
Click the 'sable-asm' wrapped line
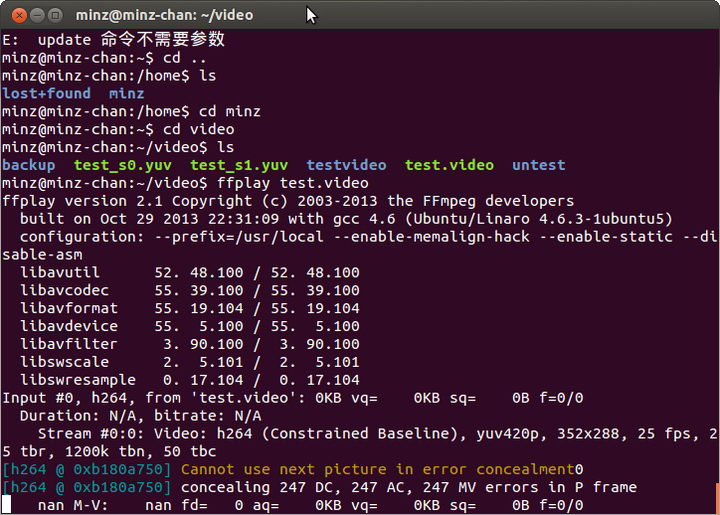click(x=42, y=255)
